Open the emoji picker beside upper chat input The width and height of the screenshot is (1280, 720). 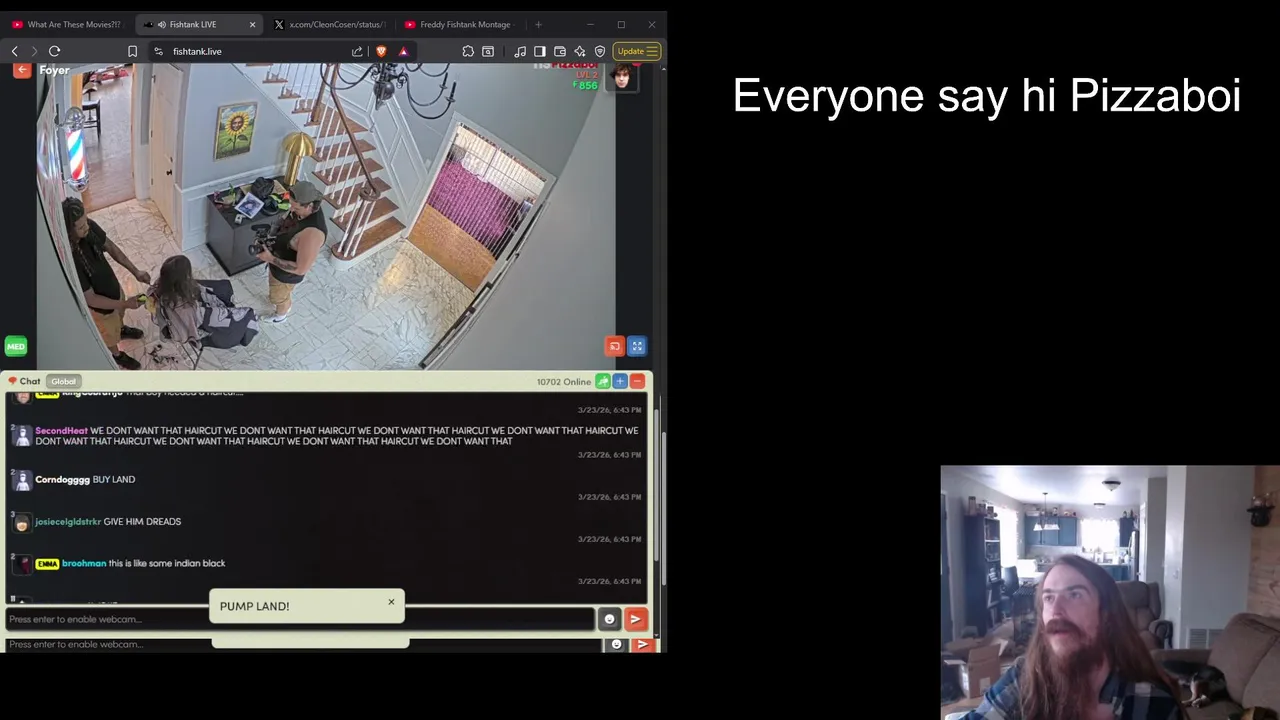point(609,619)
